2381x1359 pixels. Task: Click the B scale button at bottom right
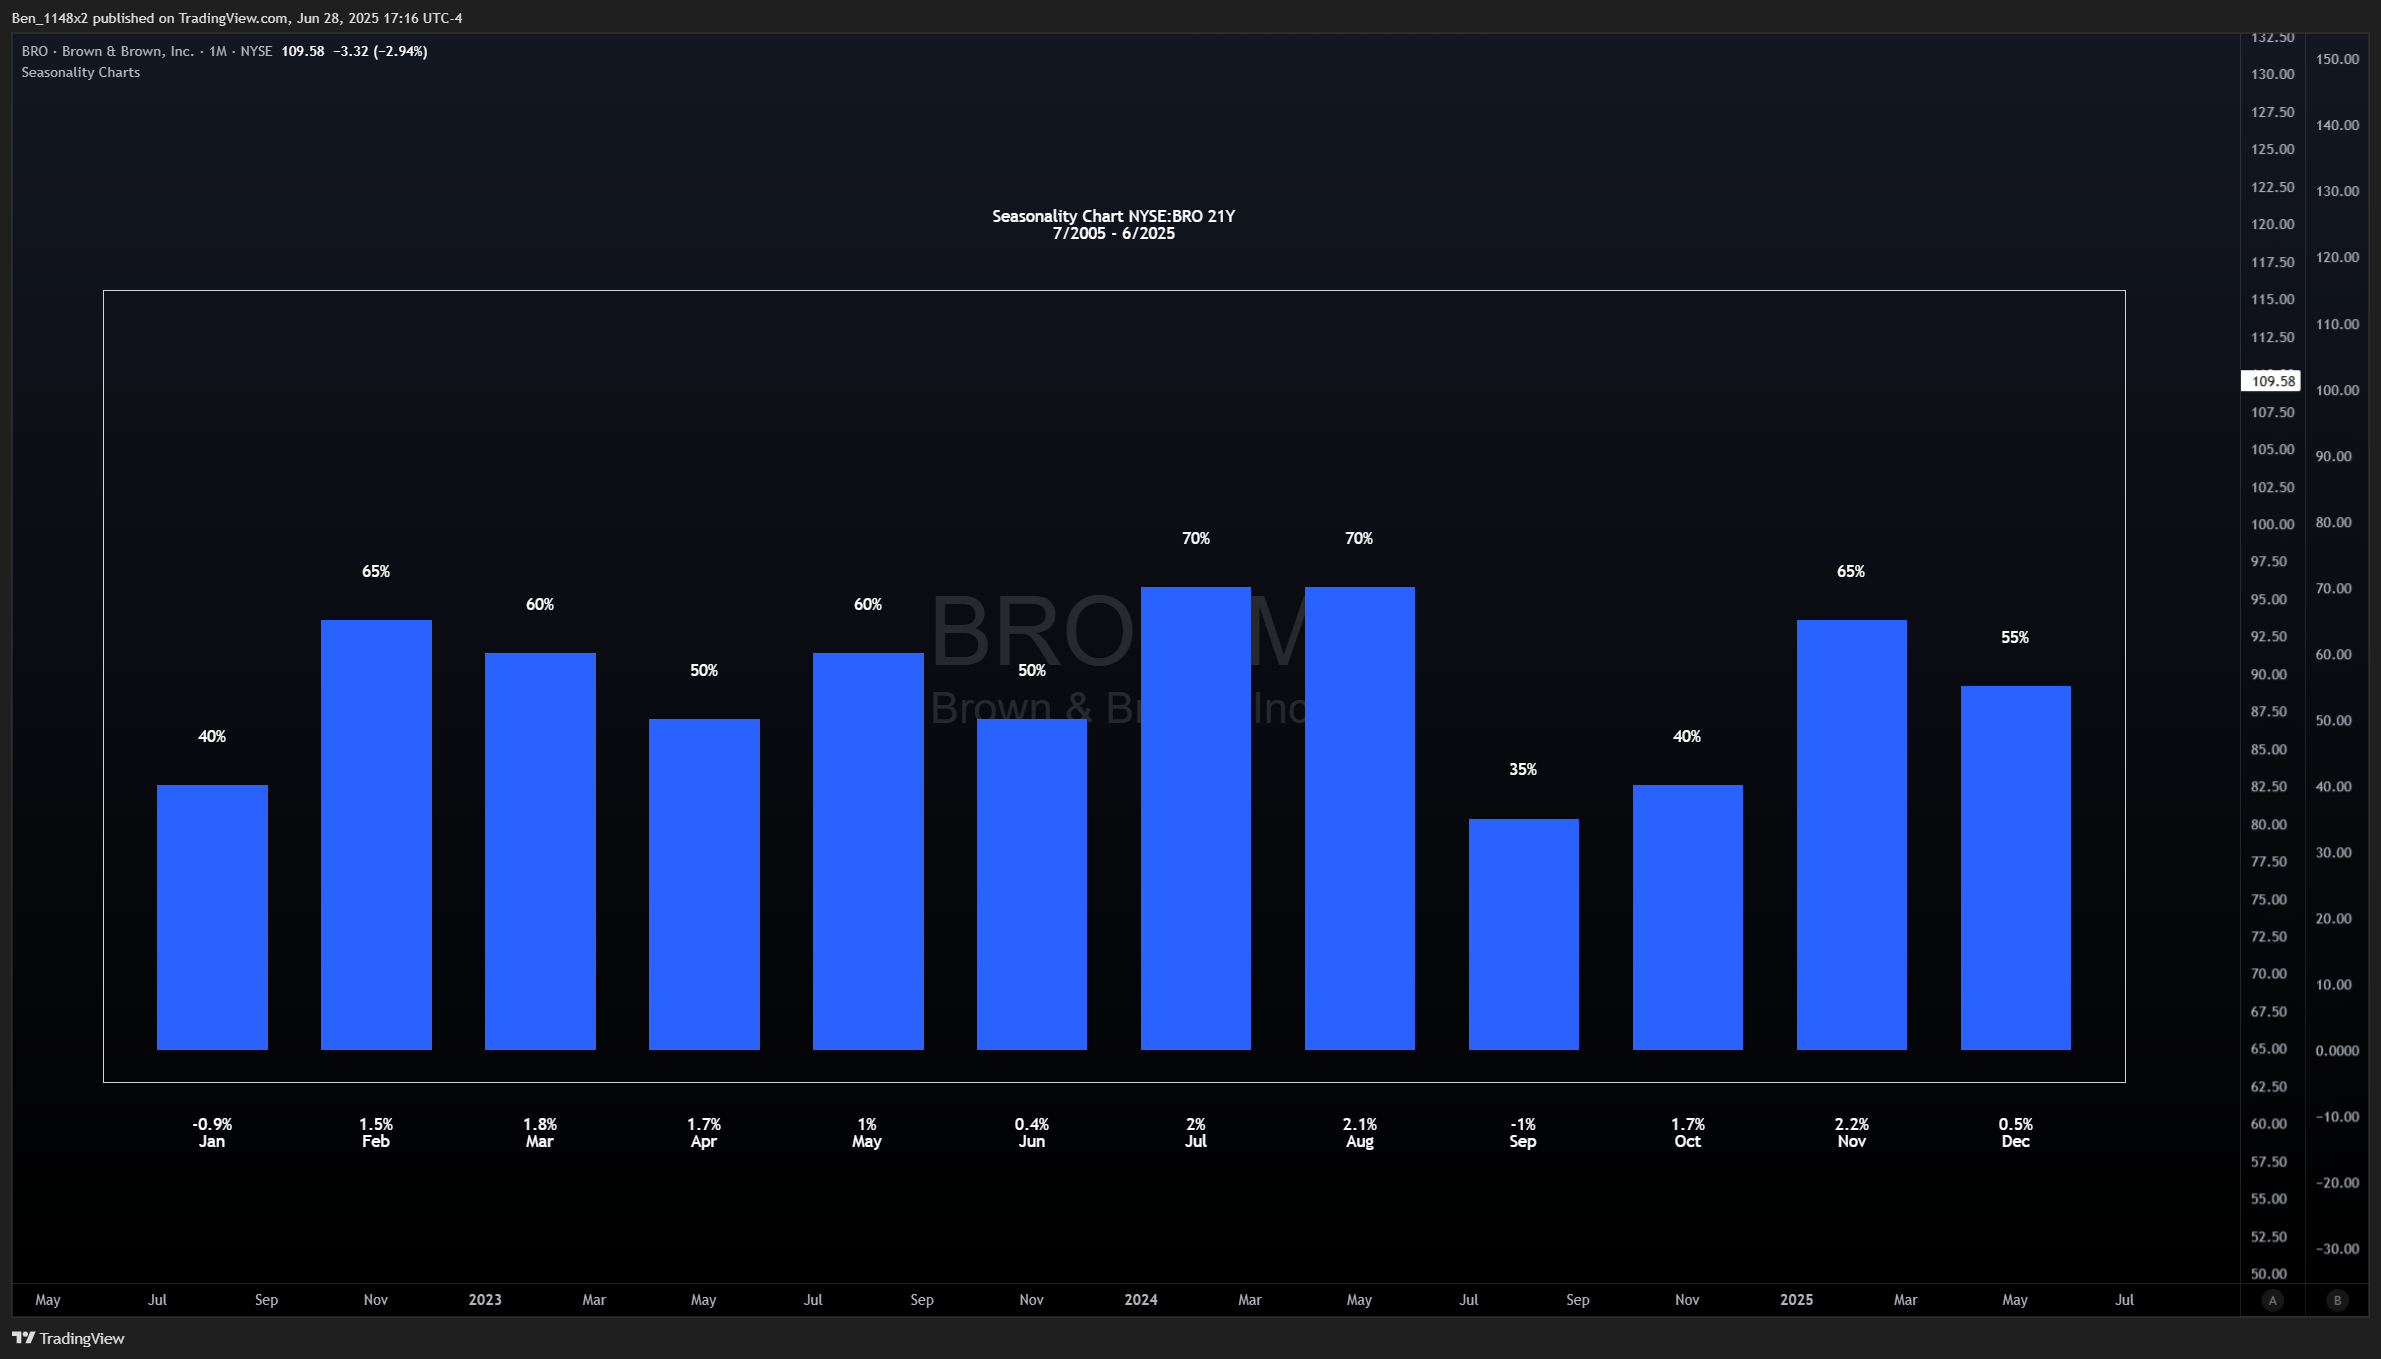click(x=2337, y=1300)
